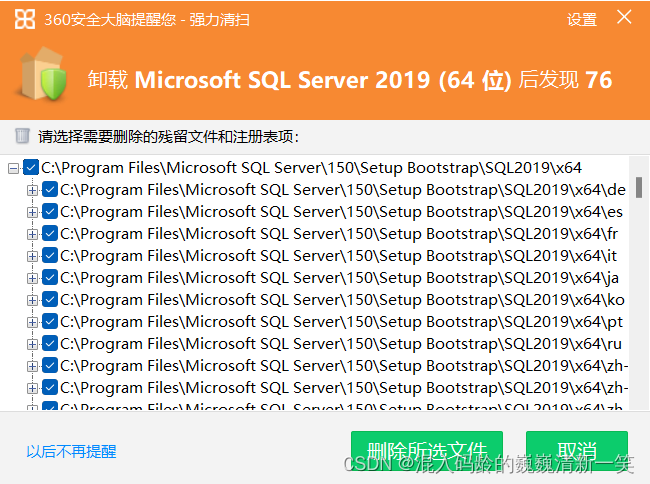
Task: Expand the x64\pt tree node
Action: [x=32, y=322]
